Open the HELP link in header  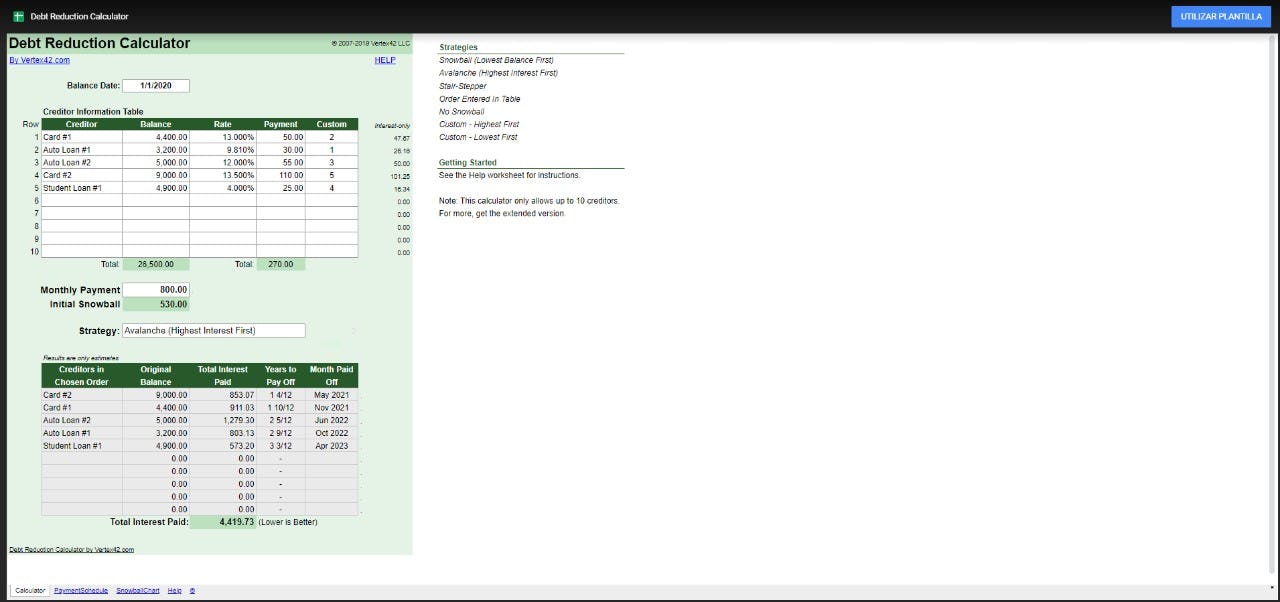pos(385,60)
